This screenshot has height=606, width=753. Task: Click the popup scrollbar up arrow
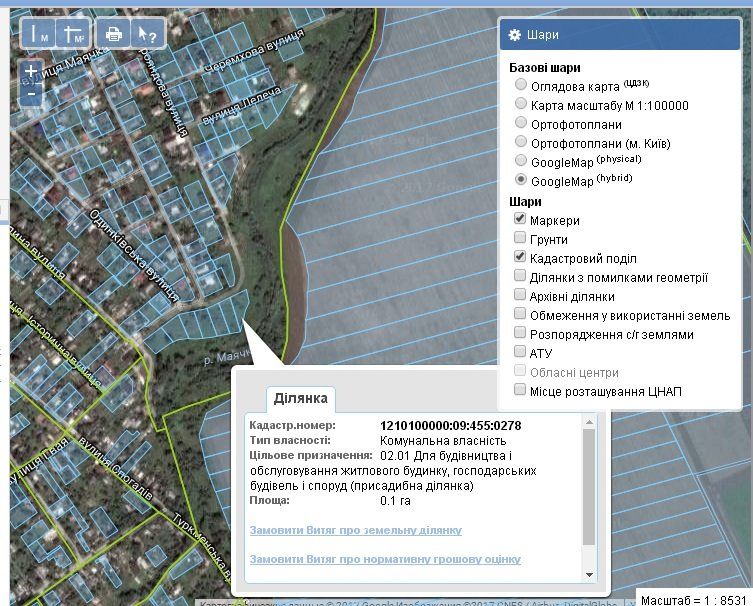[x=589, y=423]
